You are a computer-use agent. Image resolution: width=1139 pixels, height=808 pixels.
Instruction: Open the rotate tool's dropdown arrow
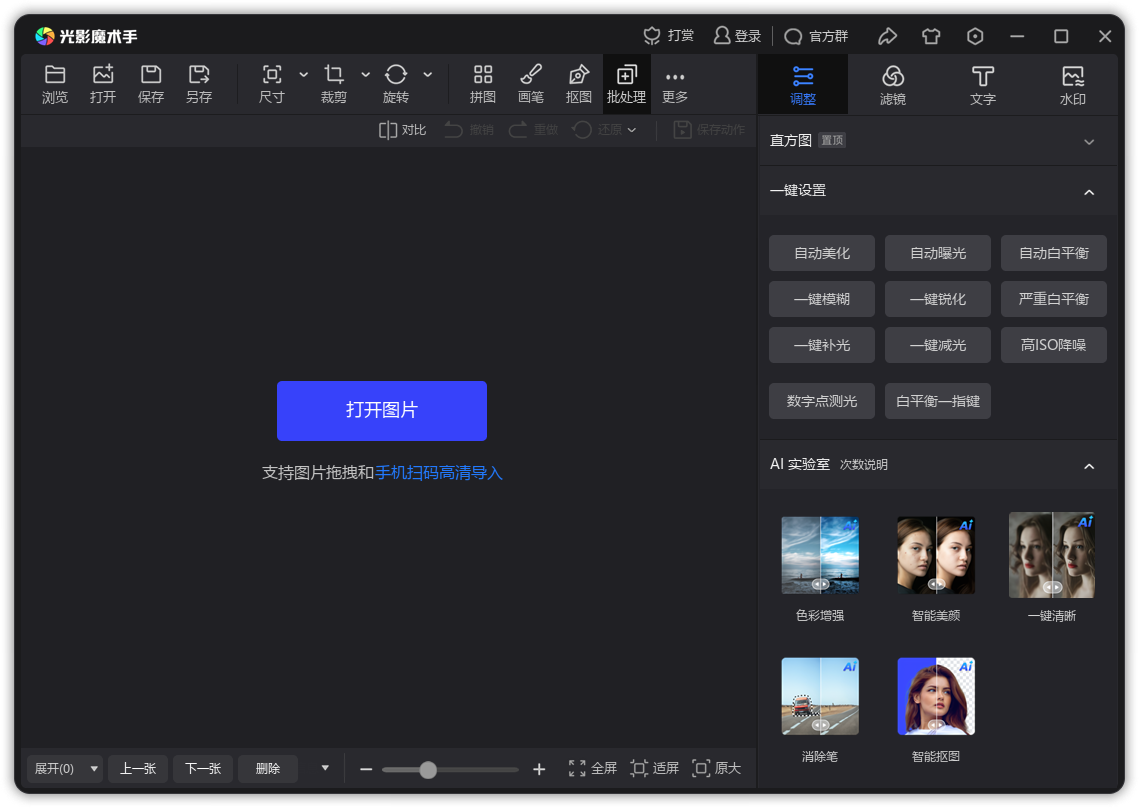pos(428,76)
